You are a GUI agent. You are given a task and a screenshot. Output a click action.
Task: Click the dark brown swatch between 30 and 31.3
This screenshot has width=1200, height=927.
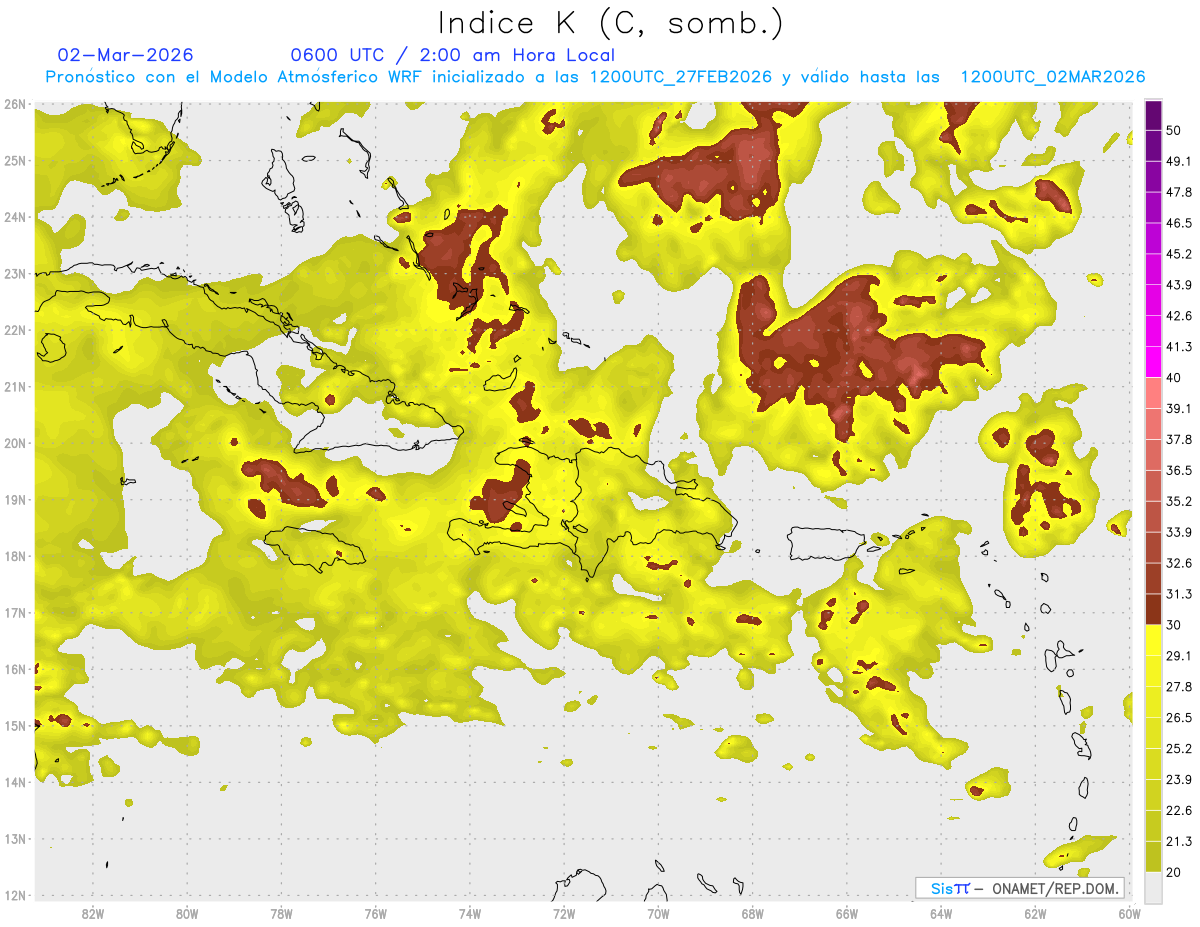1153,609
